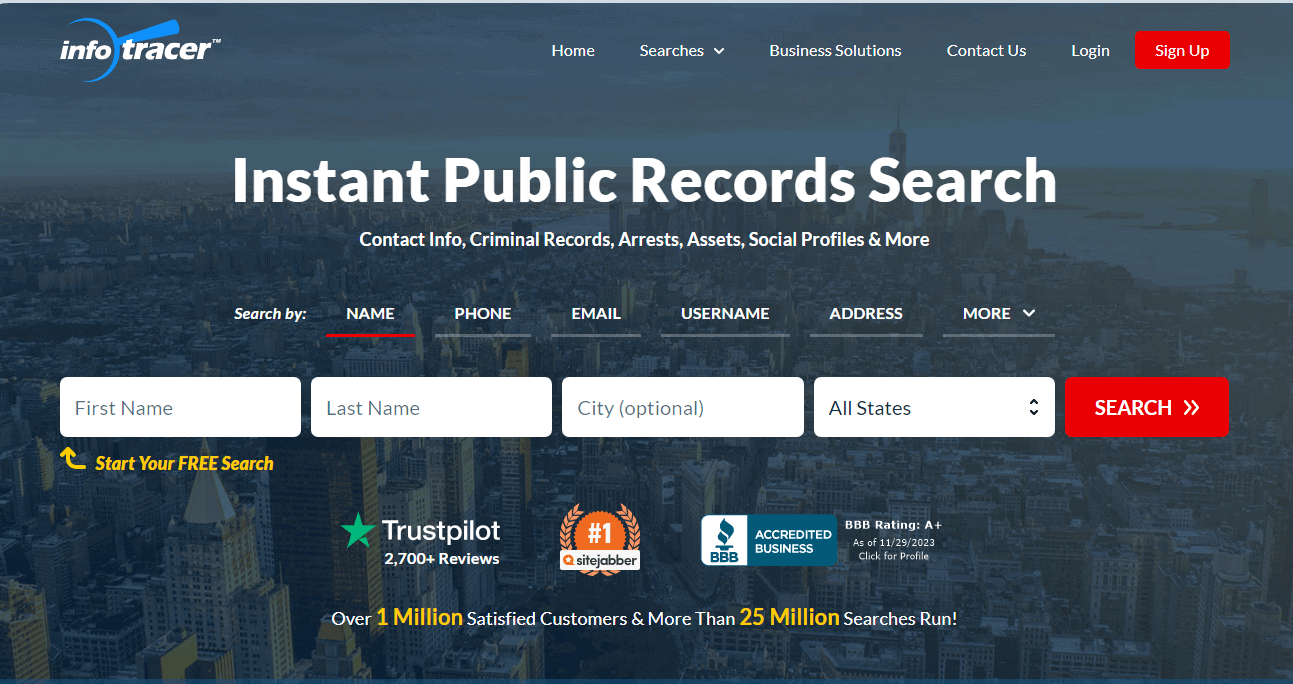Click the 25 Million searches text
The image size is (1293, 684).
[x=789, y=618]
